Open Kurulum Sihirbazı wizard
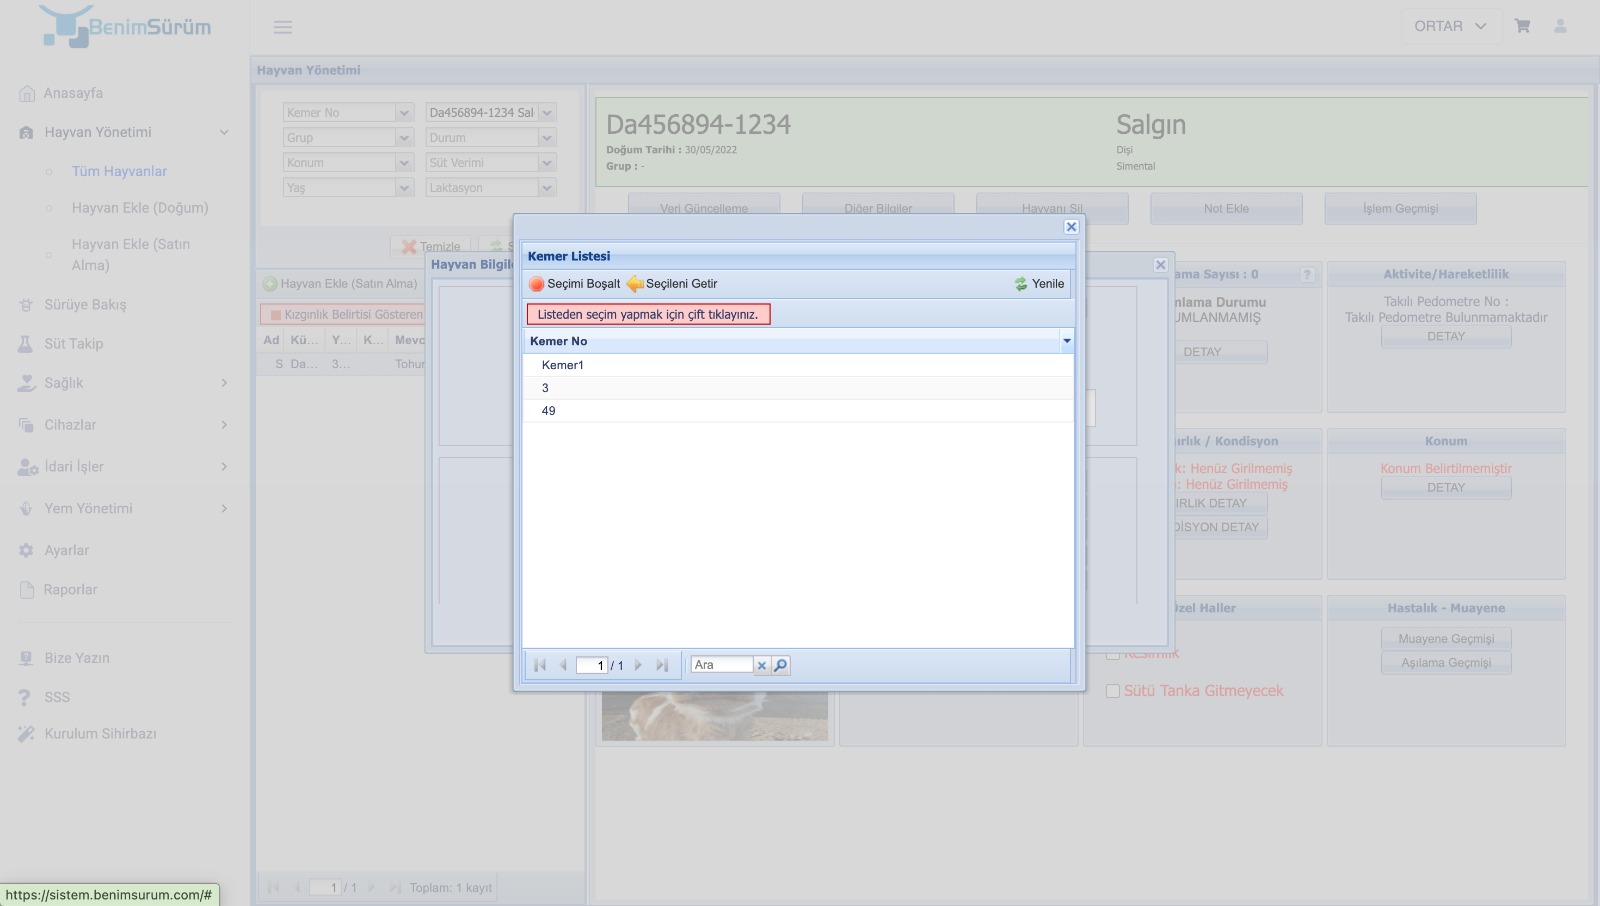 tap(100, 734)
